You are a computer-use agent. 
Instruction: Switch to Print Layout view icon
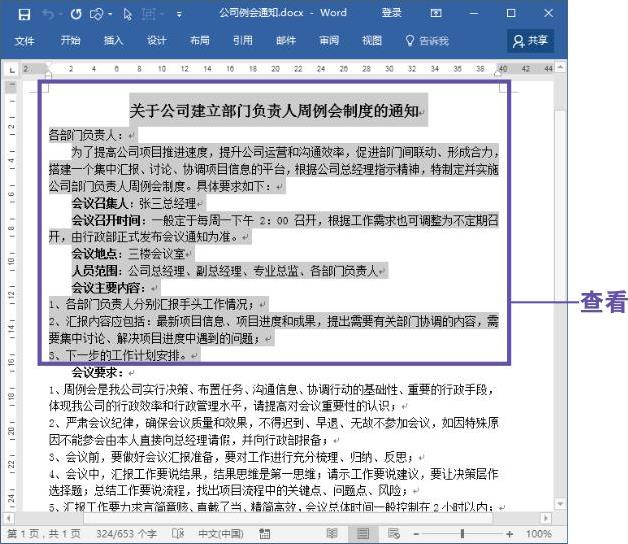pyautogui.click(x=363, y=534)
